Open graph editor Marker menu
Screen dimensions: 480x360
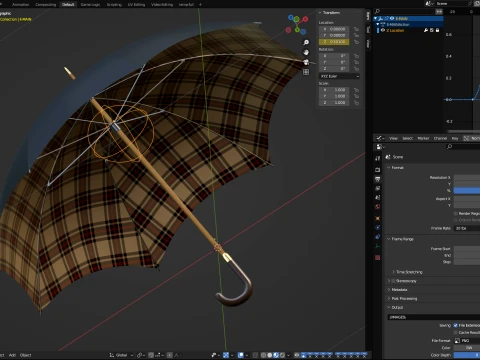423,138
